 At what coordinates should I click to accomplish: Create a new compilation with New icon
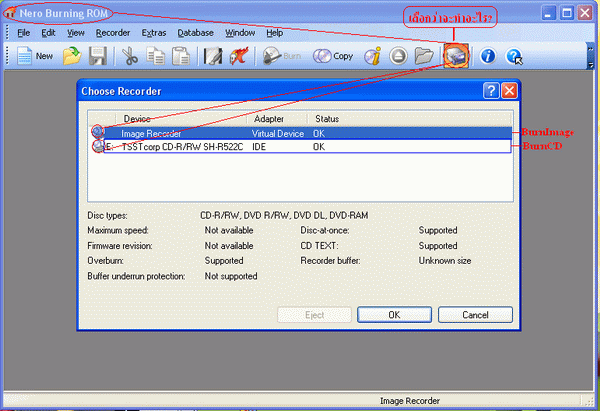coord(35,56)
